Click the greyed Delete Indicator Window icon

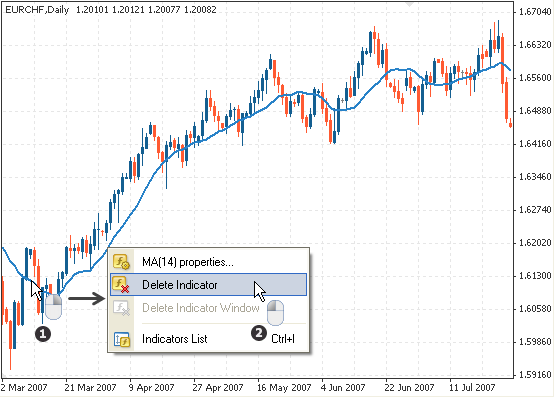(121, 308)
